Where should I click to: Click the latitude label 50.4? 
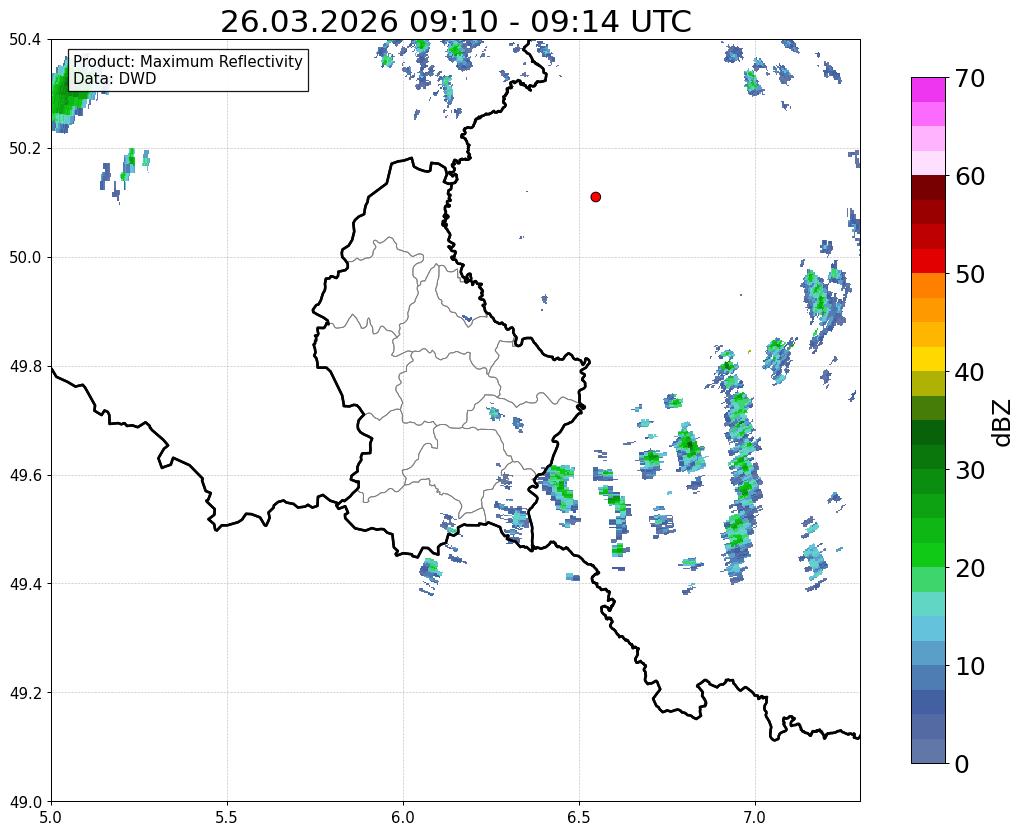[25, 40]
